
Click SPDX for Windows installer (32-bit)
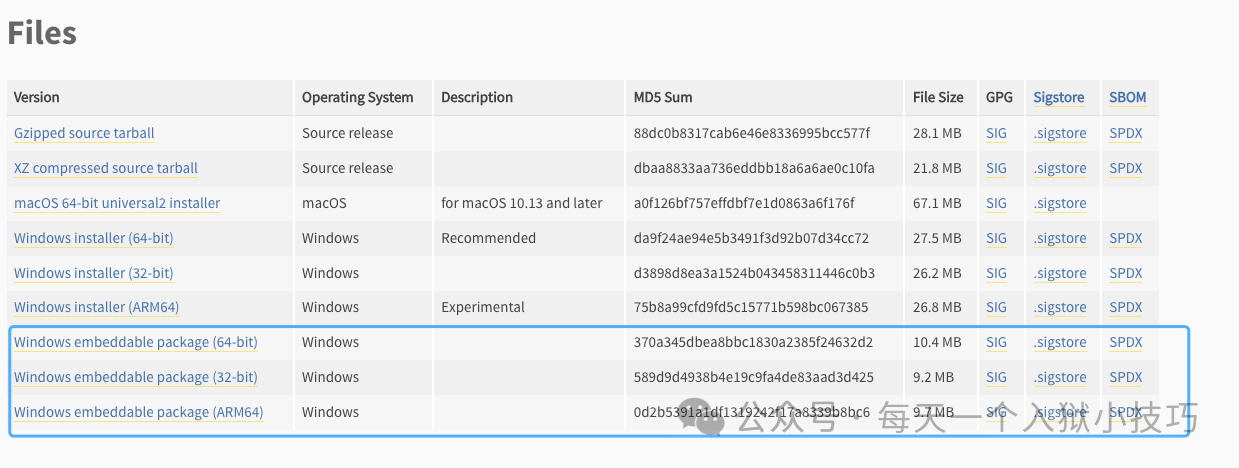[x=1125, y=273]
